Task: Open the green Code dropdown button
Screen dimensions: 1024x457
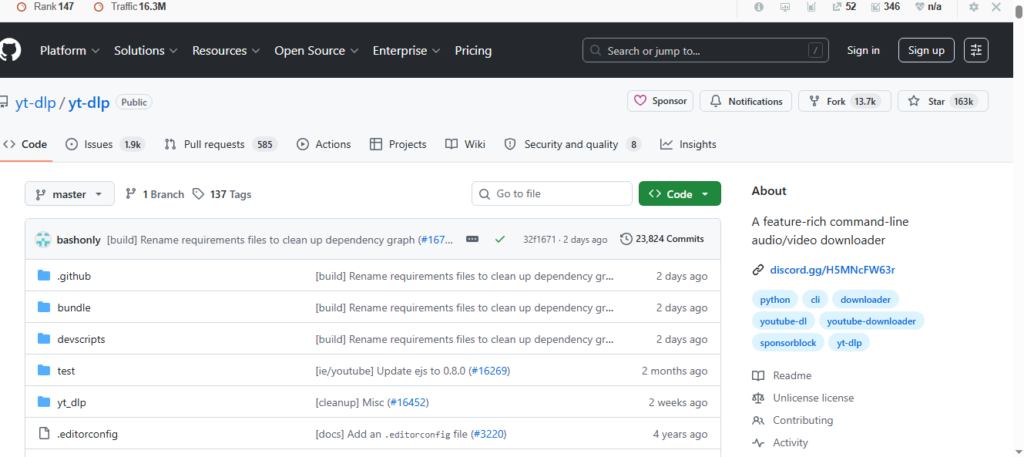Action: point(680,194)
